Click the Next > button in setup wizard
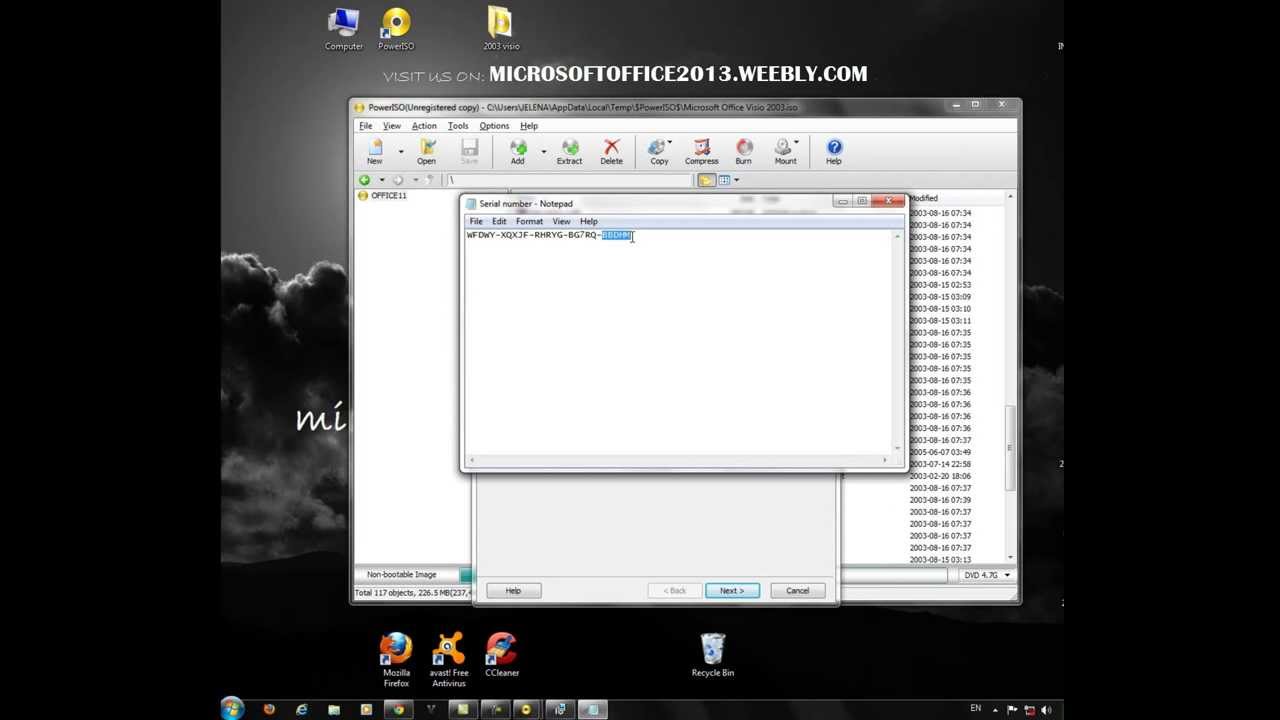The width and height of the screenshot is (1280, 720). pyautogui.click(x=732, y=591)
